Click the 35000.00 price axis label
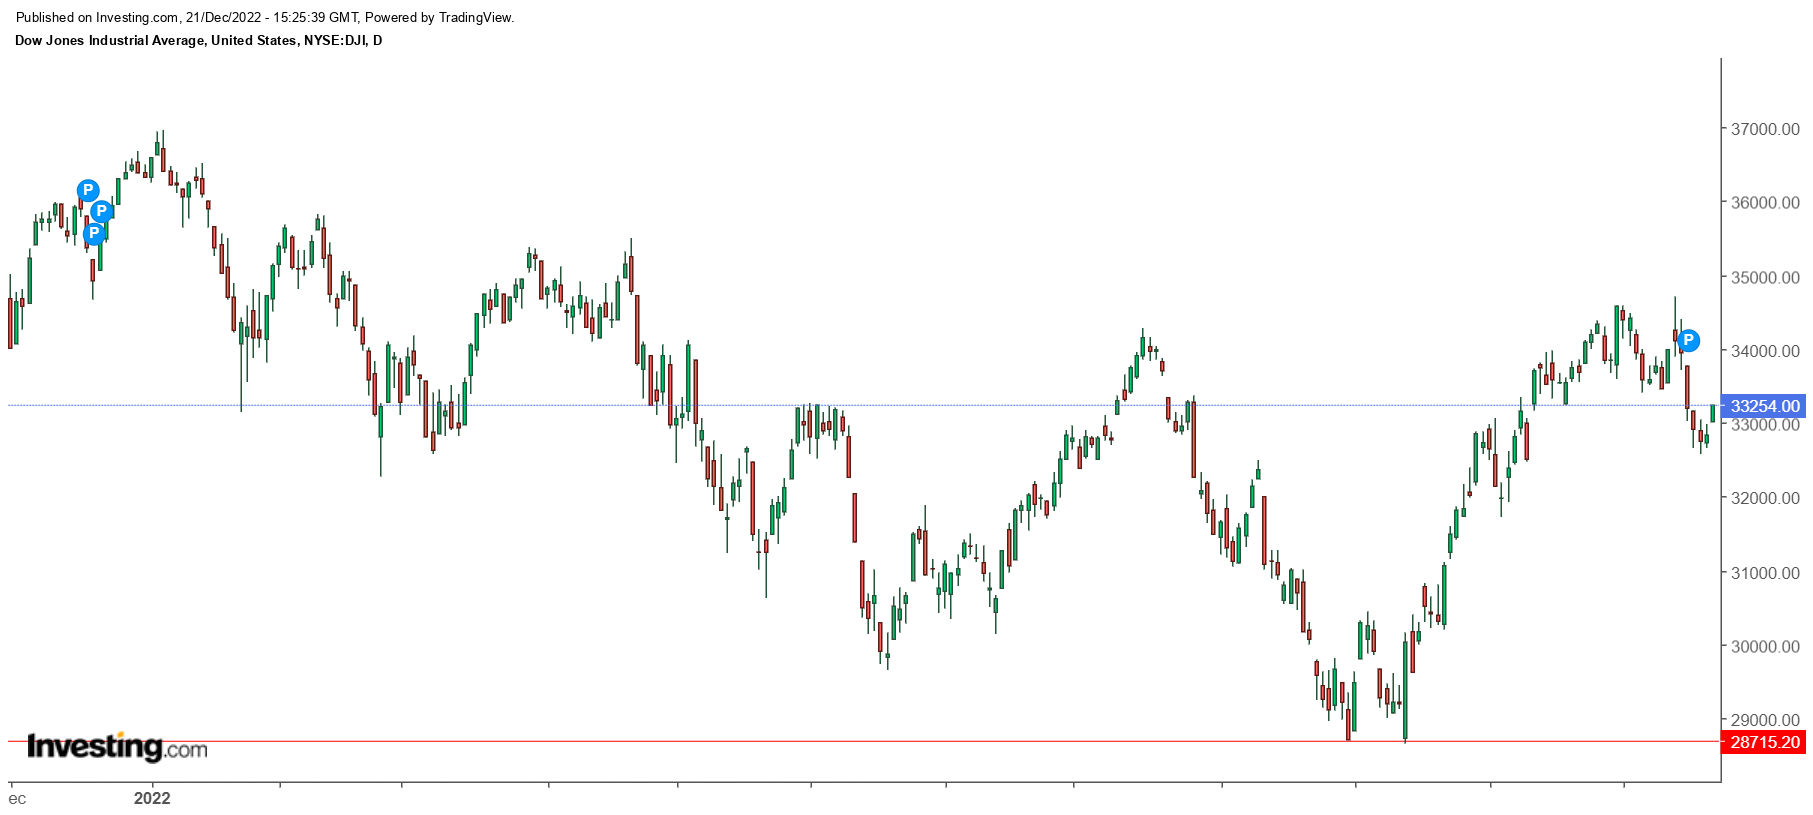 [1765, 277]
